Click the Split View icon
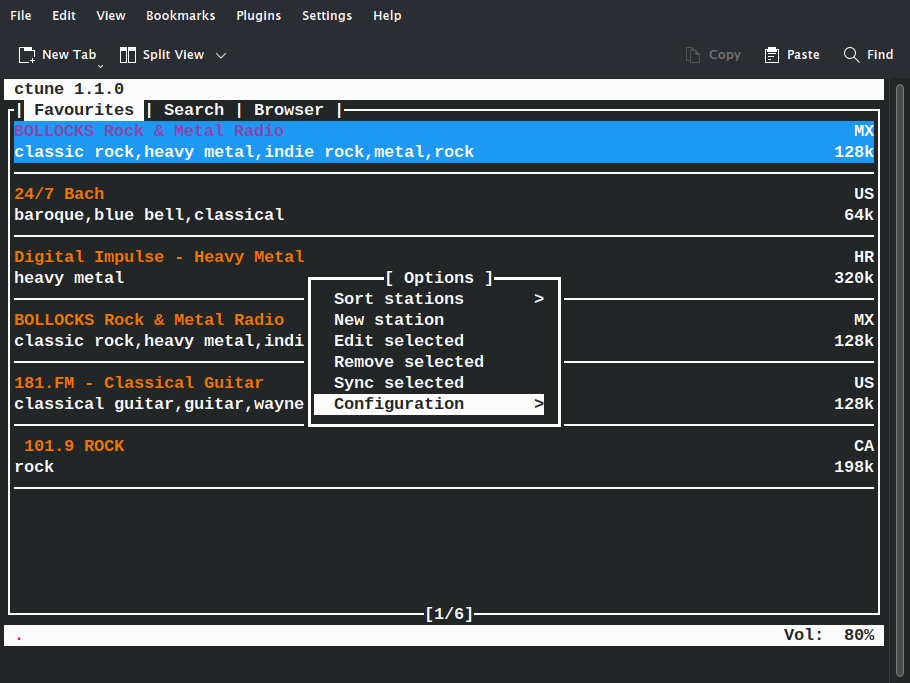This screenshot has width=910, height=683. coord(128,55)
